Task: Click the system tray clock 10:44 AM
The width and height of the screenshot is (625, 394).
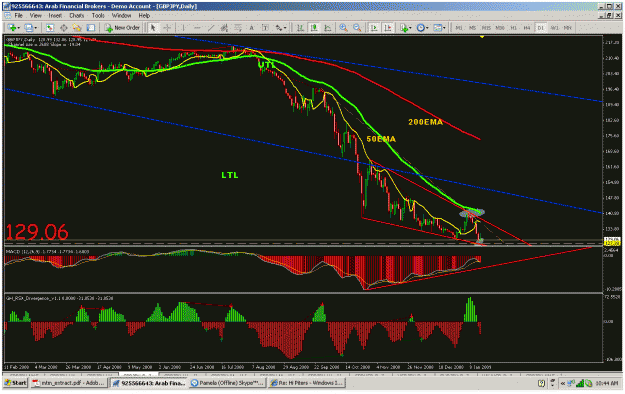Action: pos(607,383)
